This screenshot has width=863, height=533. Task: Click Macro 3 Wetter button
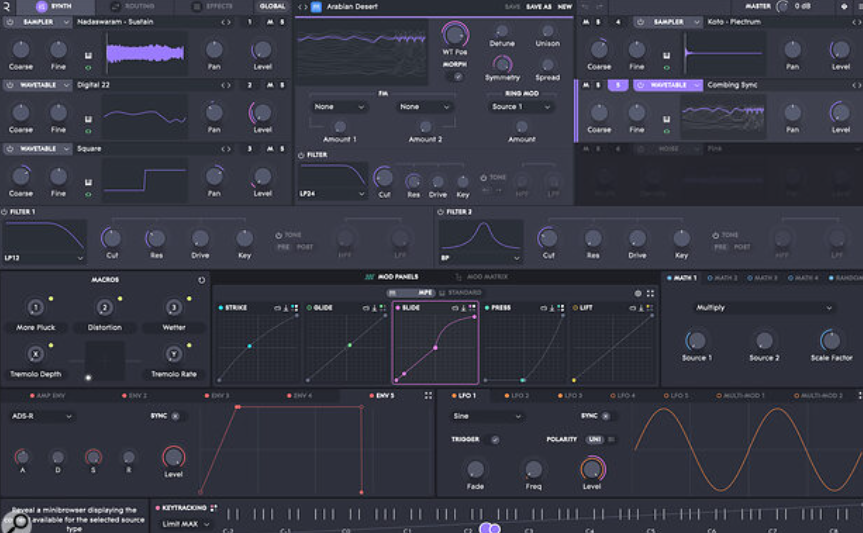coord(173,307)
